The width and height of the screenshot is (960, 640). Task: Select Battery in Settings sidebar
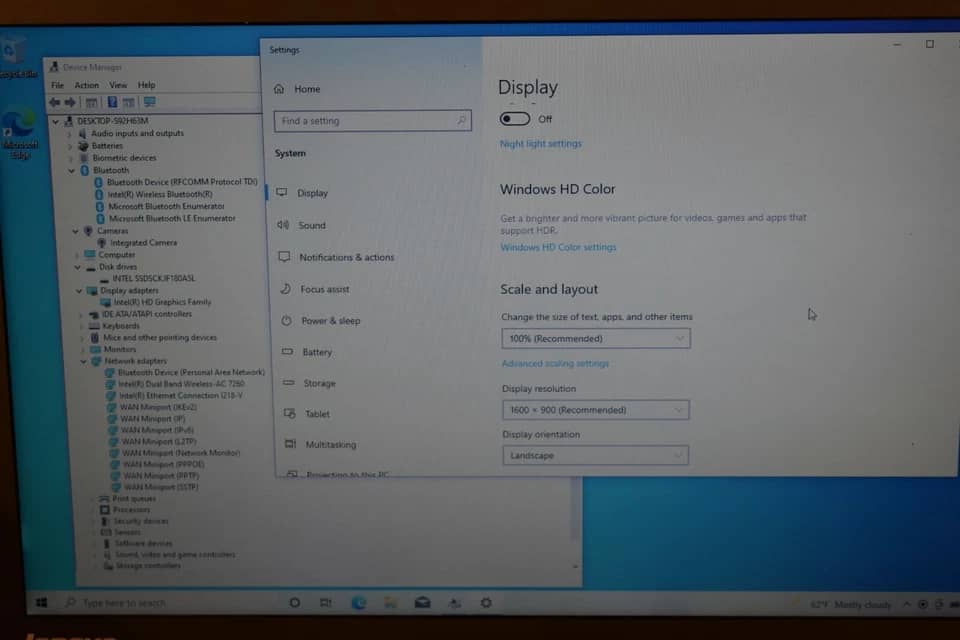(x=317, y=352)
